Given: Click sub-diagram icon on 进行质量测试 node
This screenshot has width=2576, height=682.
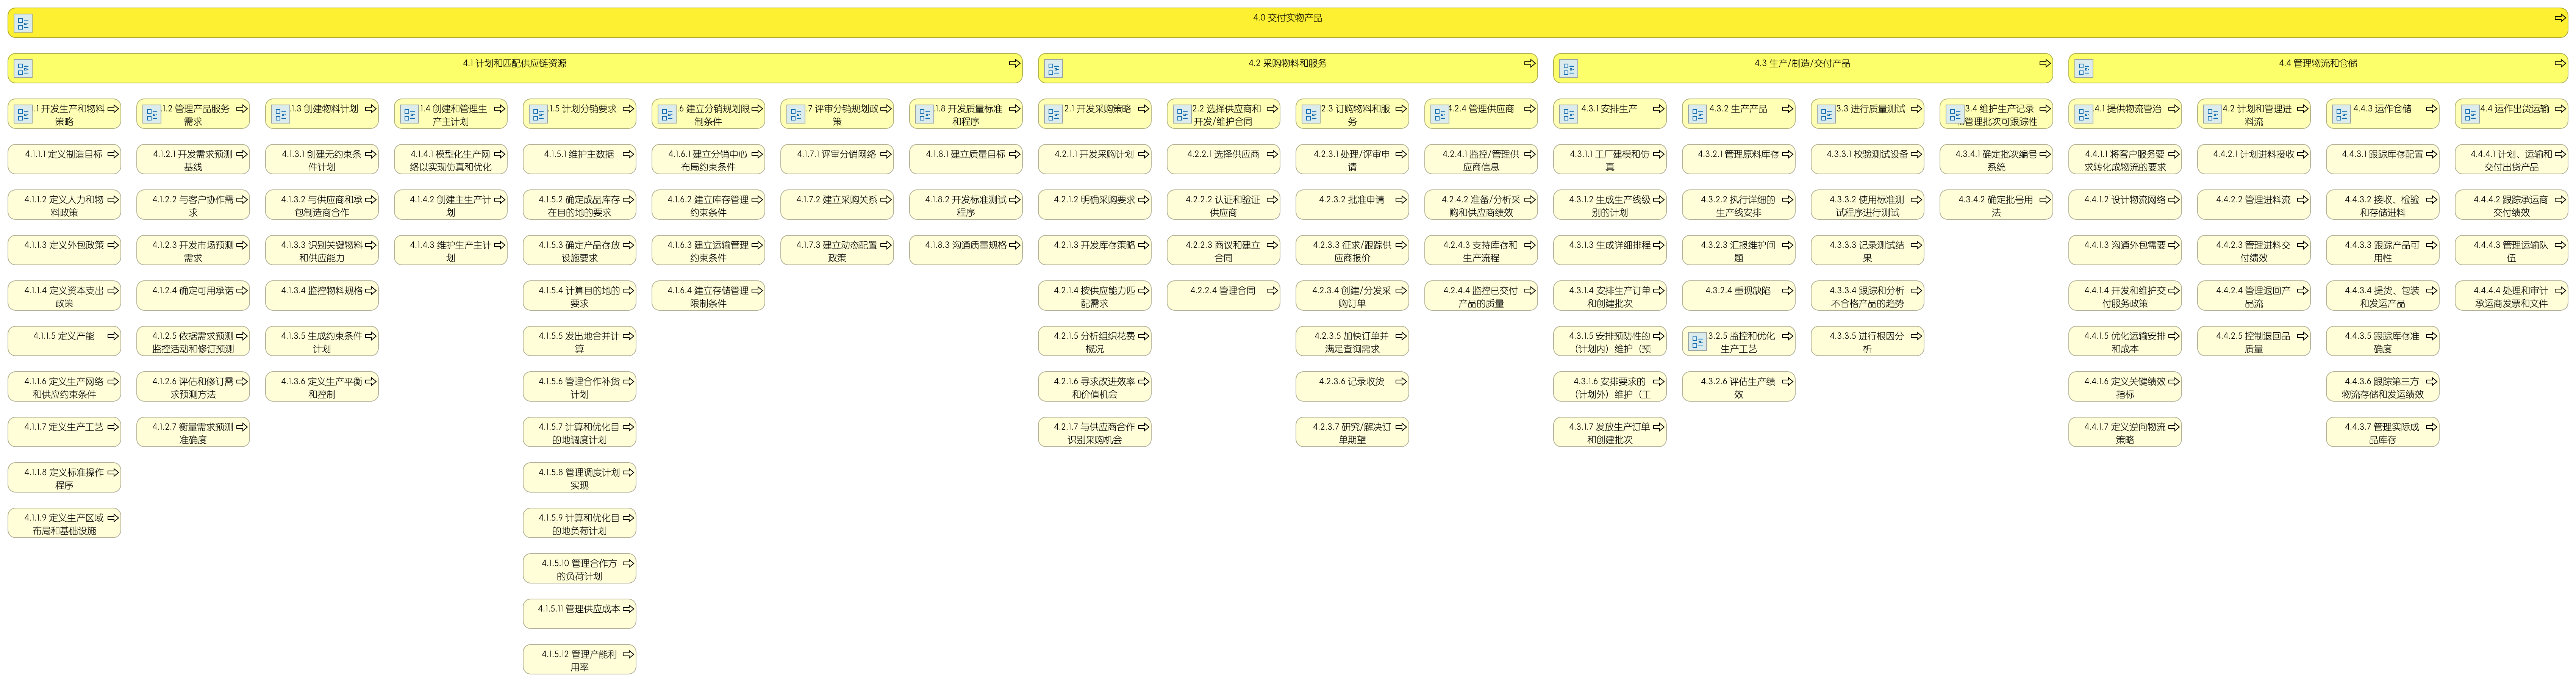Looking at the screenshot, I should click(1826, 114).
